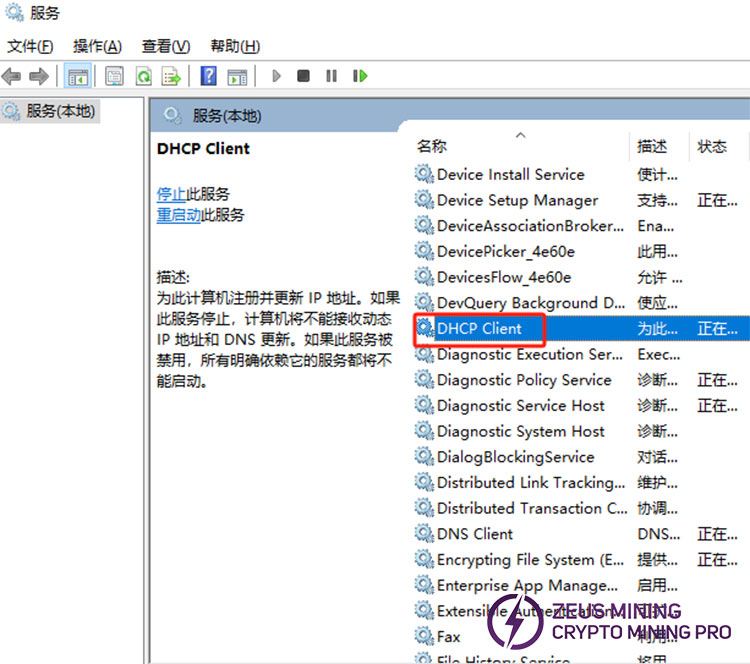Select the Diagnostic Policy Service name
This screenshot has width=750, height=664.
524,380
